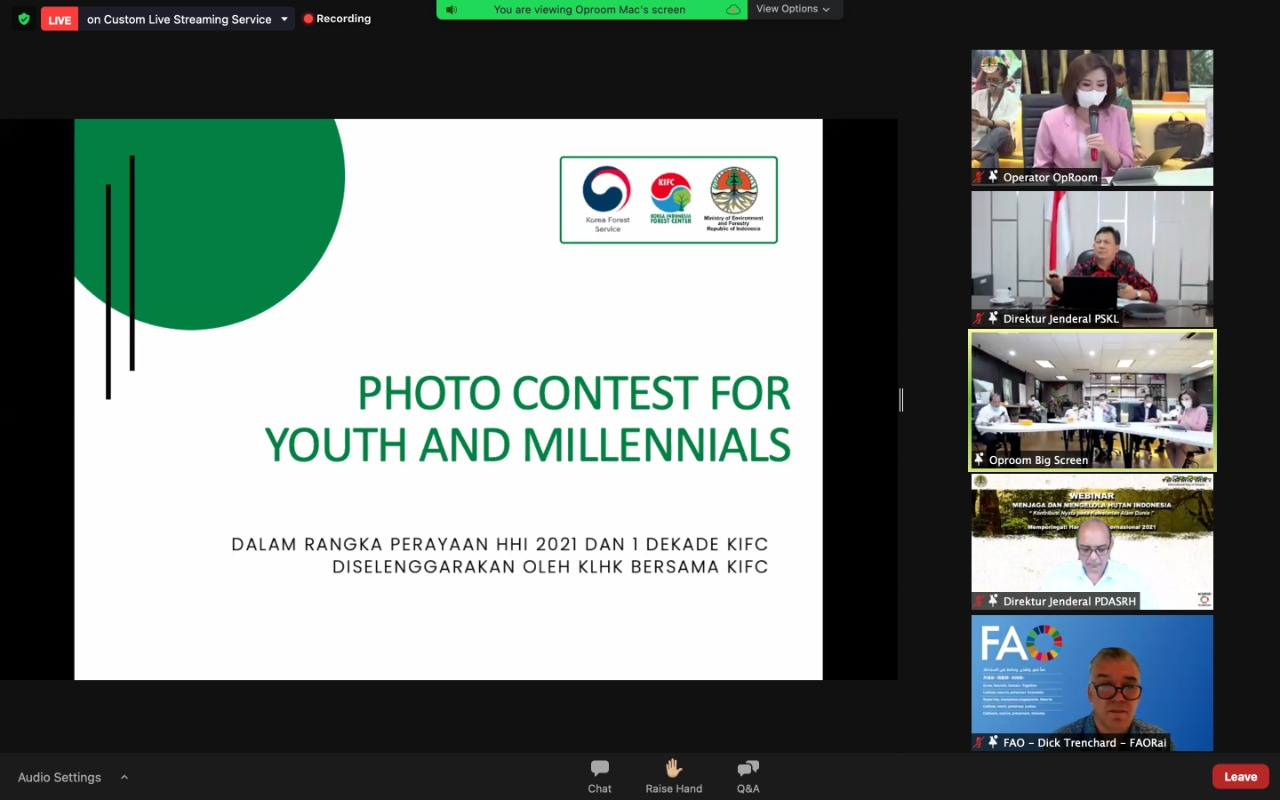Toggle Raise Hand in the bottom toolbar
This screenshot has width=1280, height=800.
point(673,775)
